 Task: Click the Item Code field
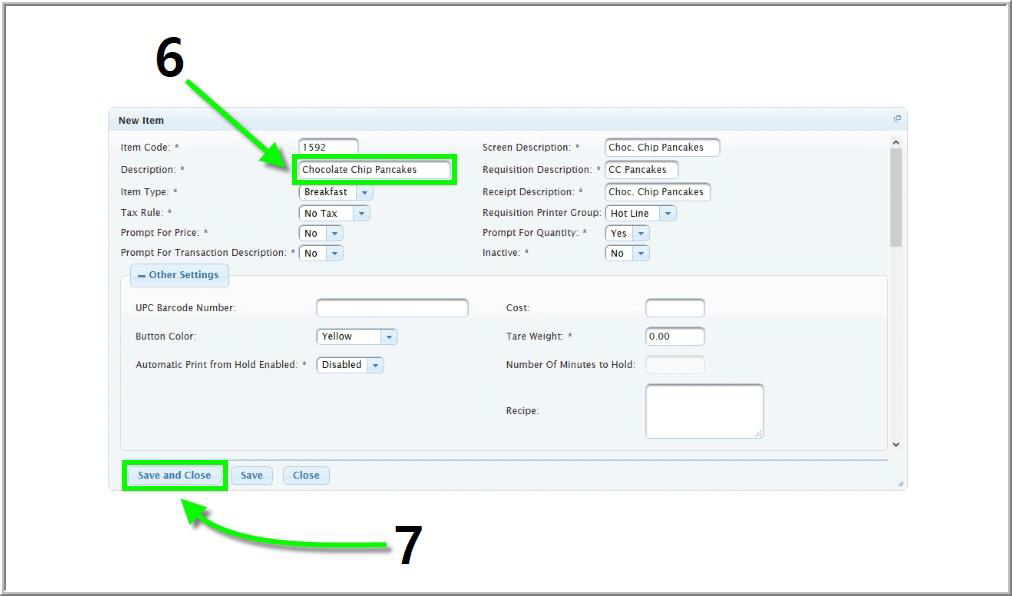coord(328,148)
